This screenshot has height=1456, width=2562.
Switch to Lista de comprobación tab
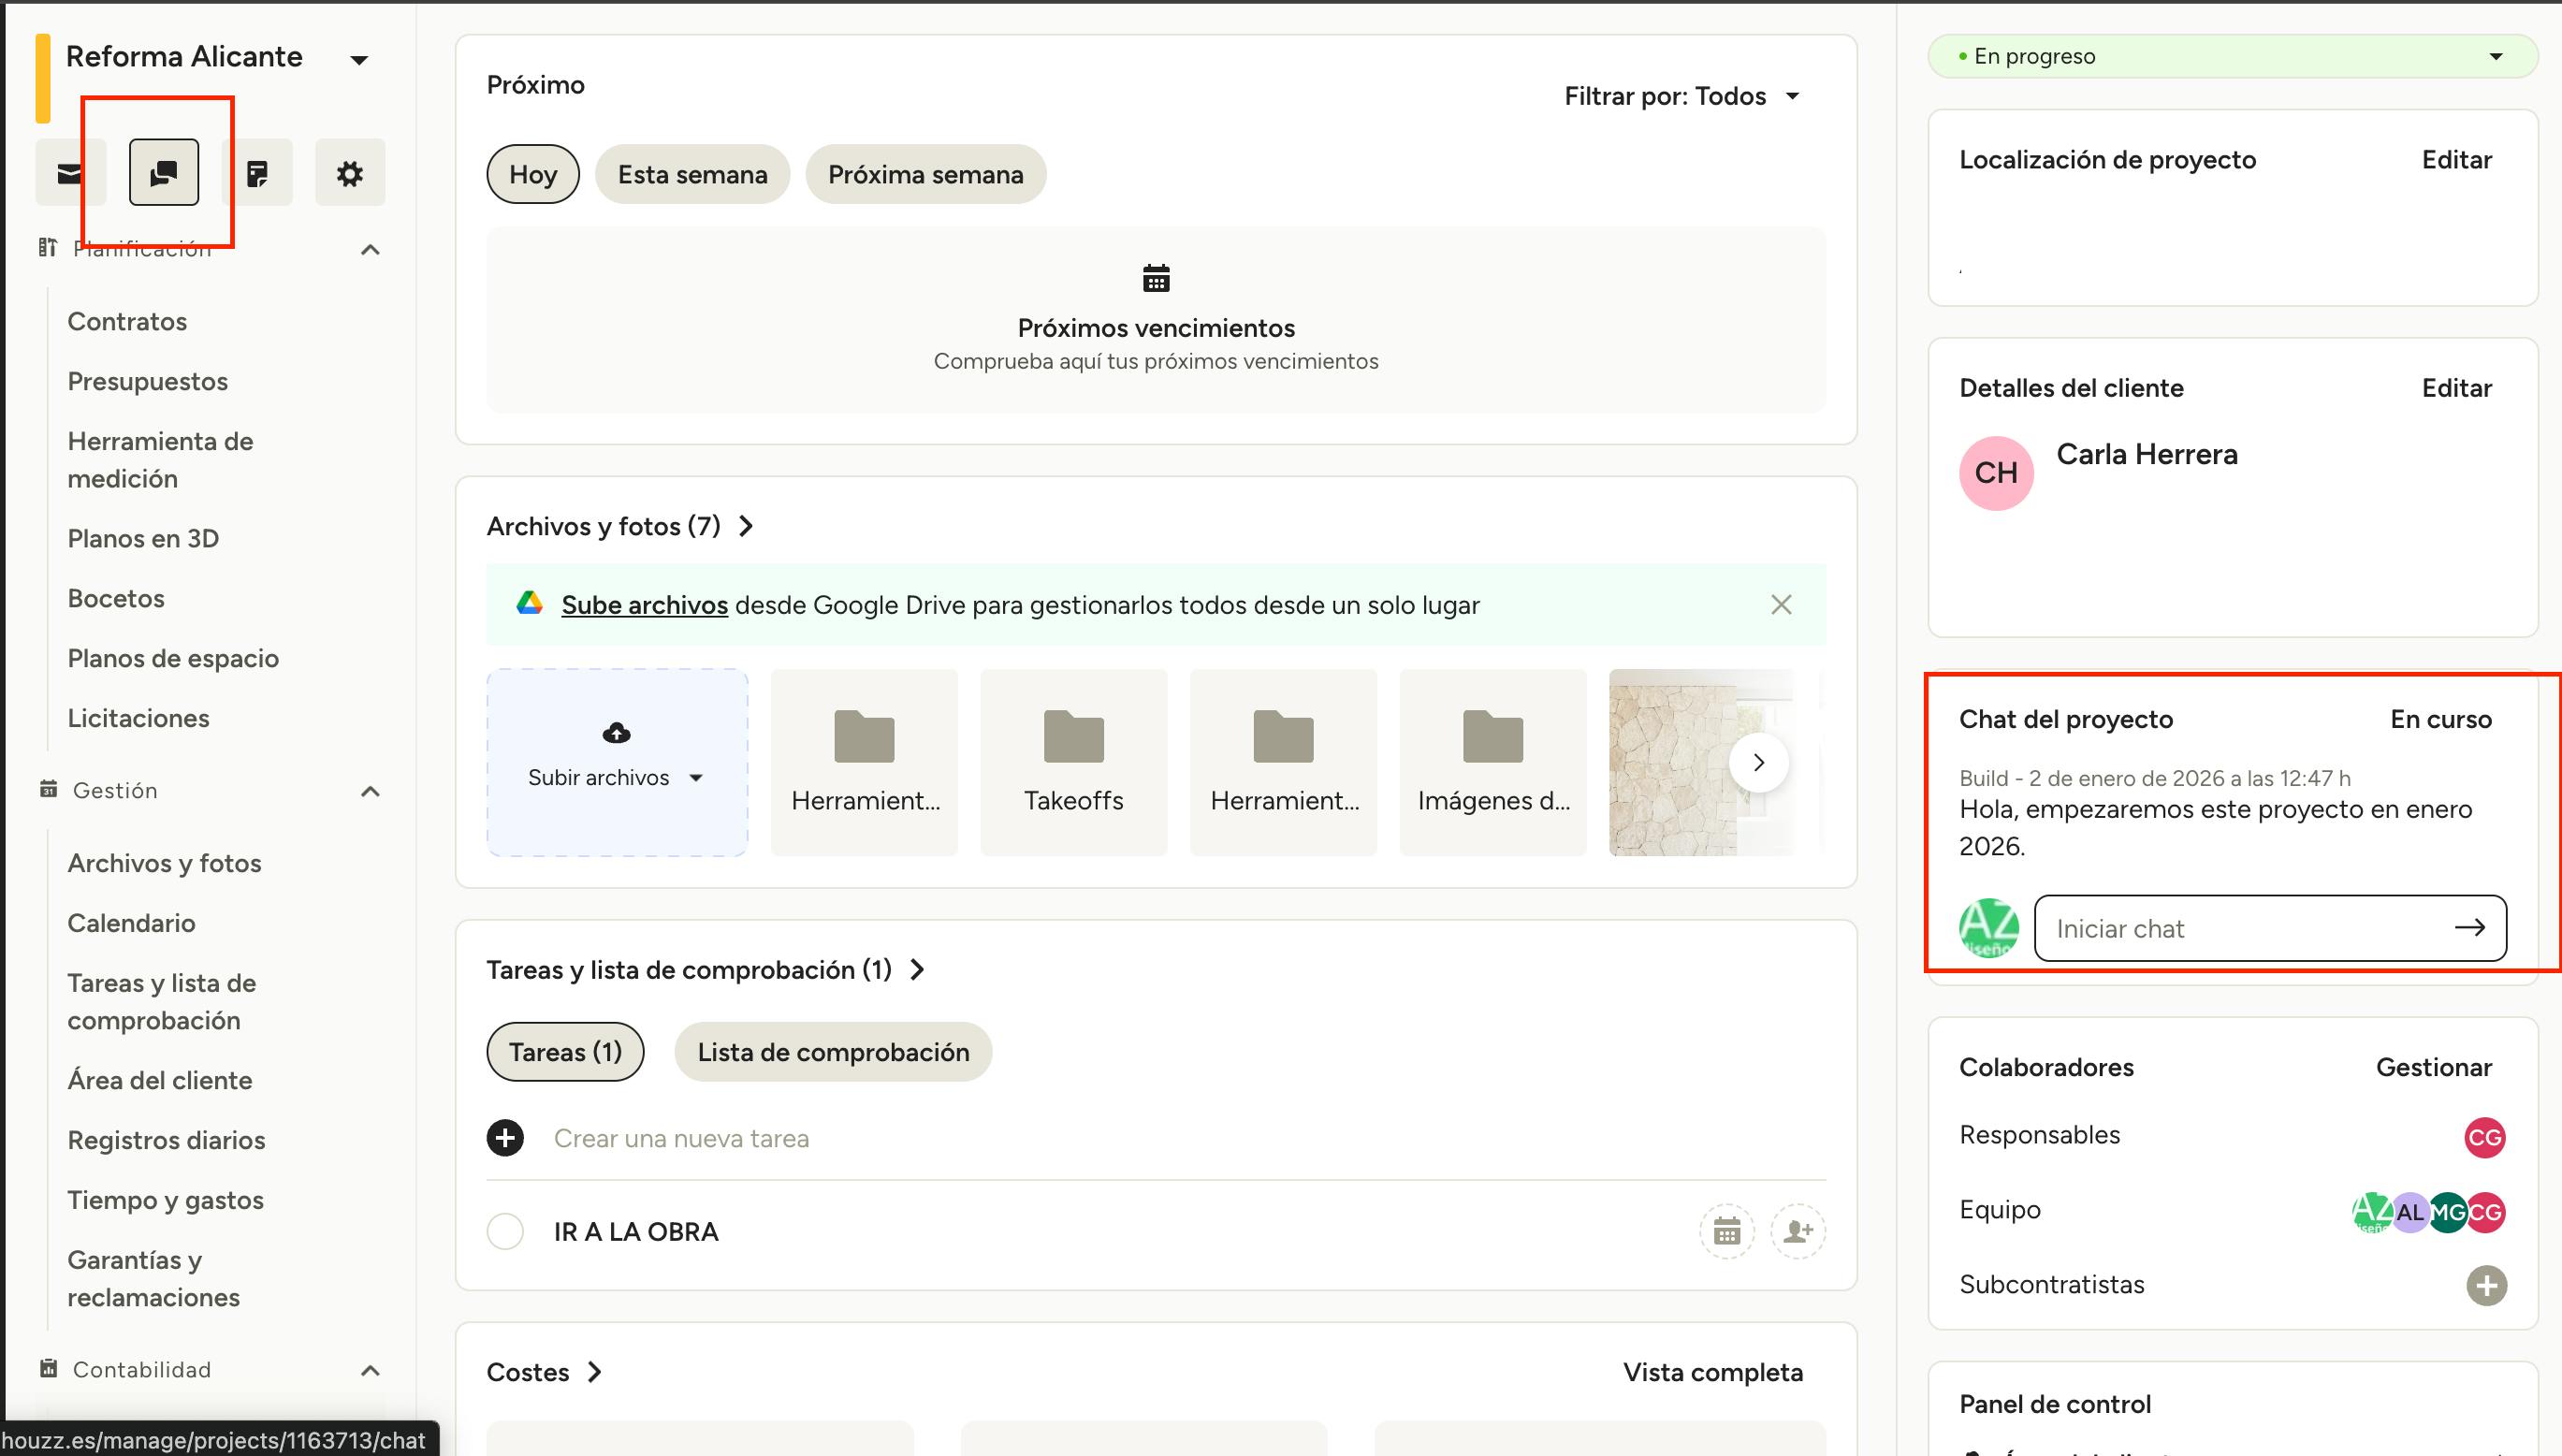832,1052
